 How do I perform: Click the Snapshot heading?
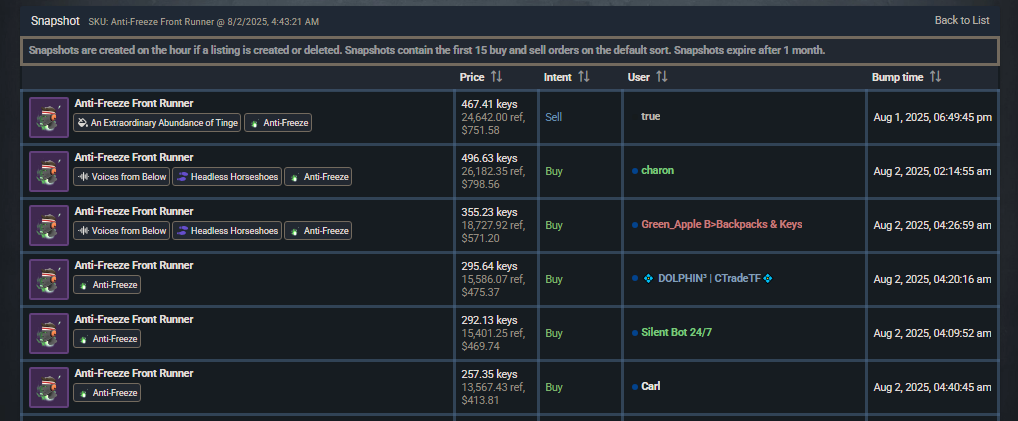point(55,21)
